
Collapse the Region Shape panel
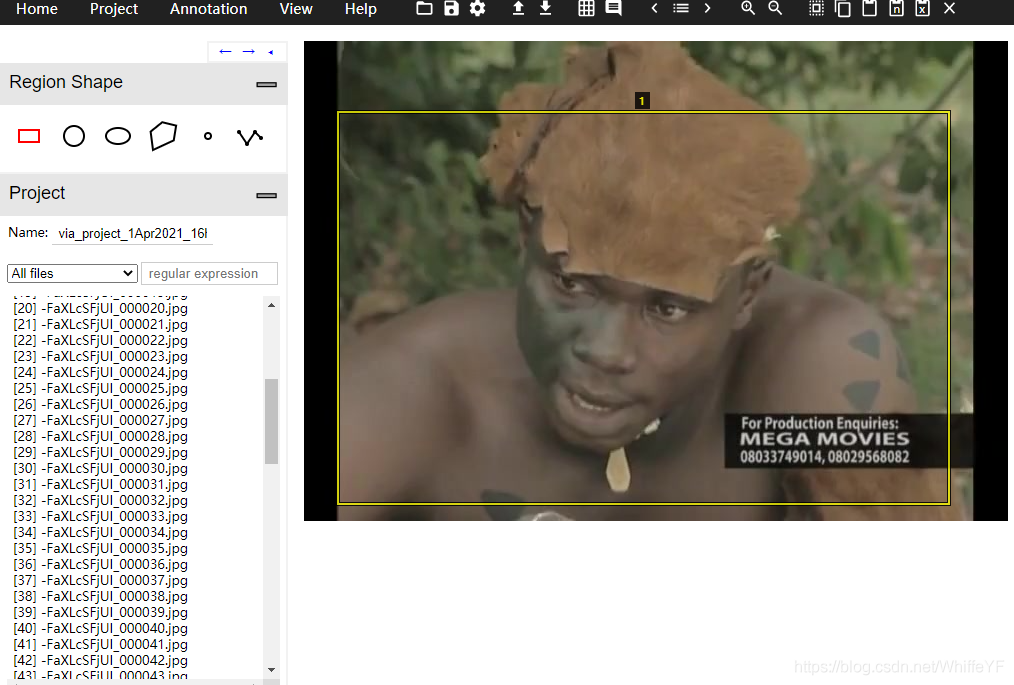click(x=266, y=84)
